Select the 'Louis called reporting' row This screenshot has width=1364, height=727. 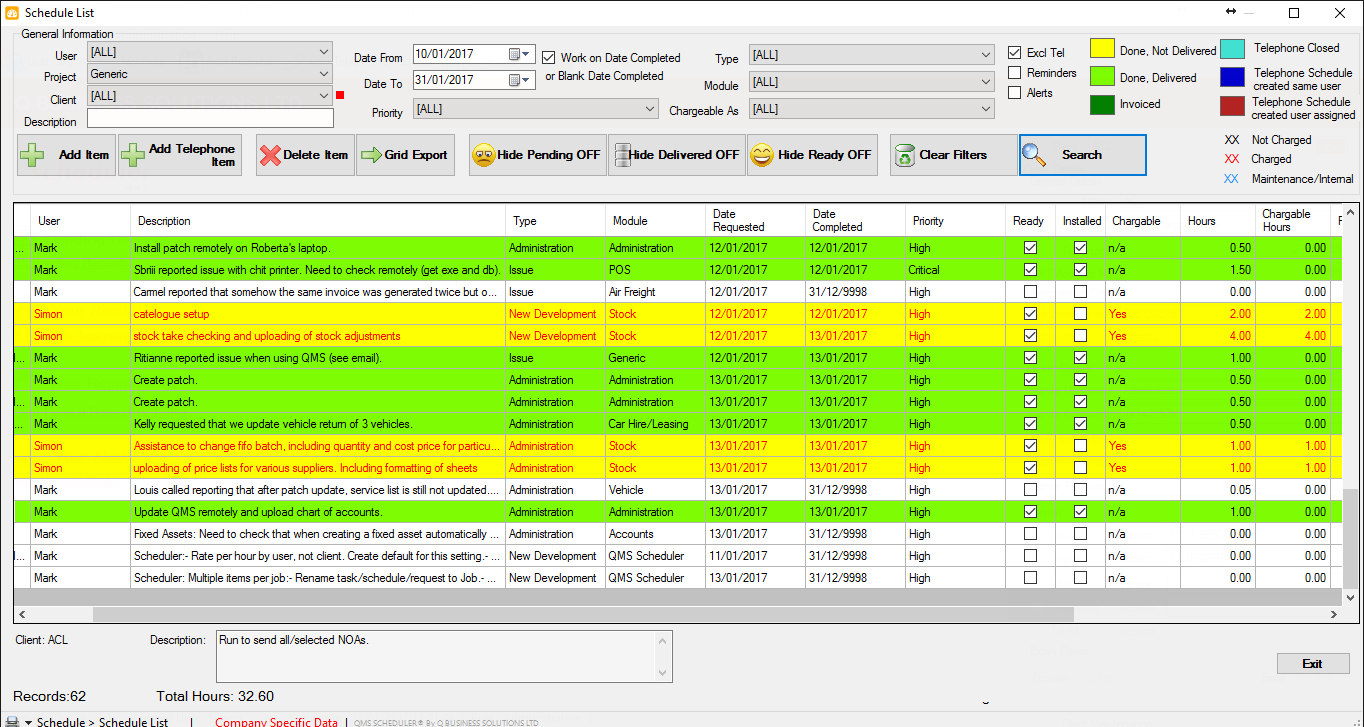point(678,490)
